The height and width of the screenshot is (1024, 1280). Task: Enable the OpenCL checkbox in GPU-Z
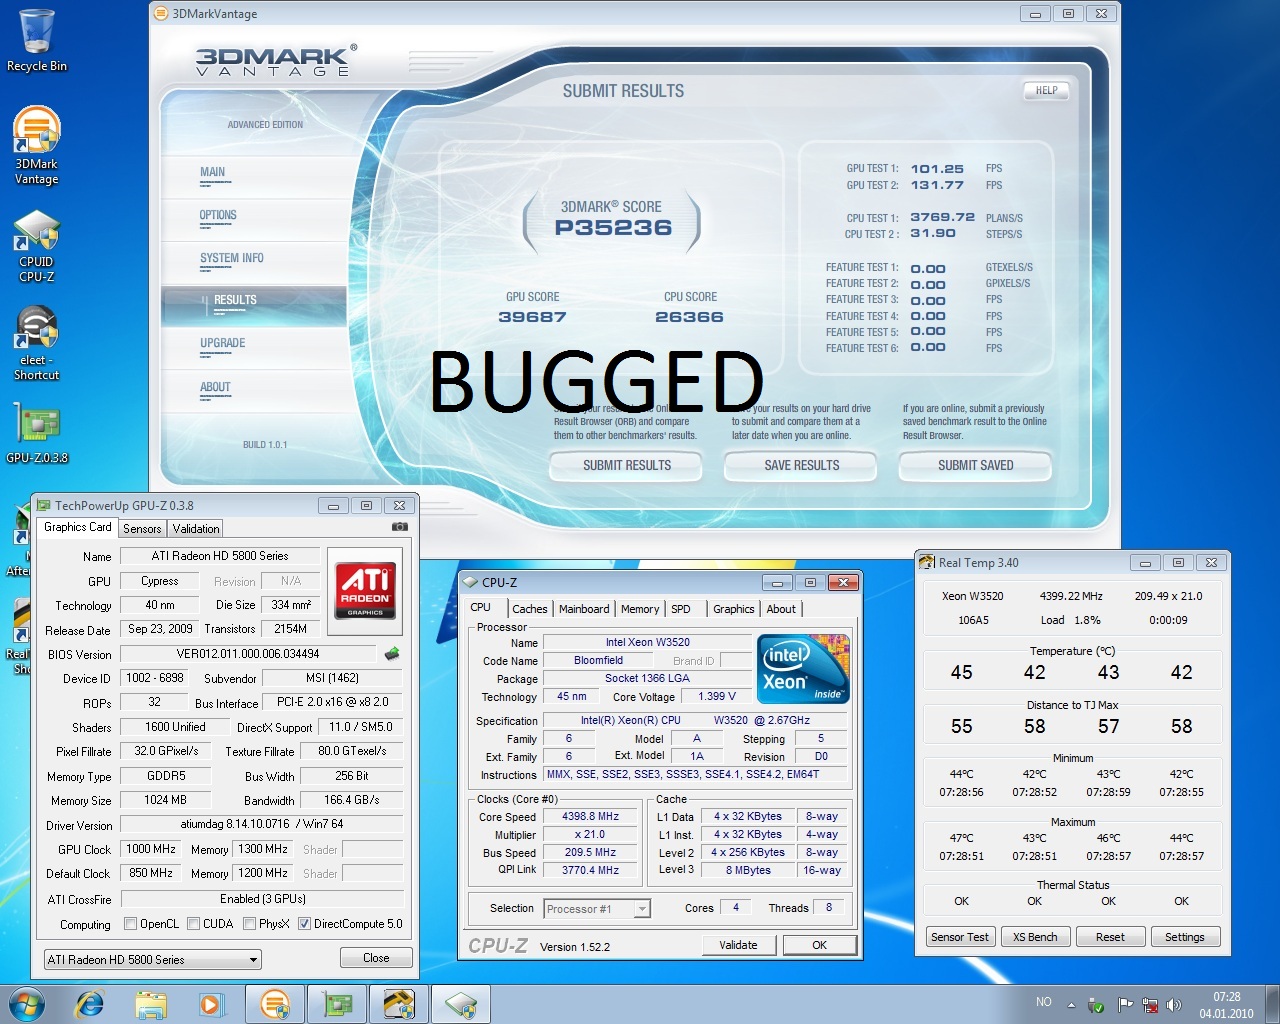coord(130,924)
